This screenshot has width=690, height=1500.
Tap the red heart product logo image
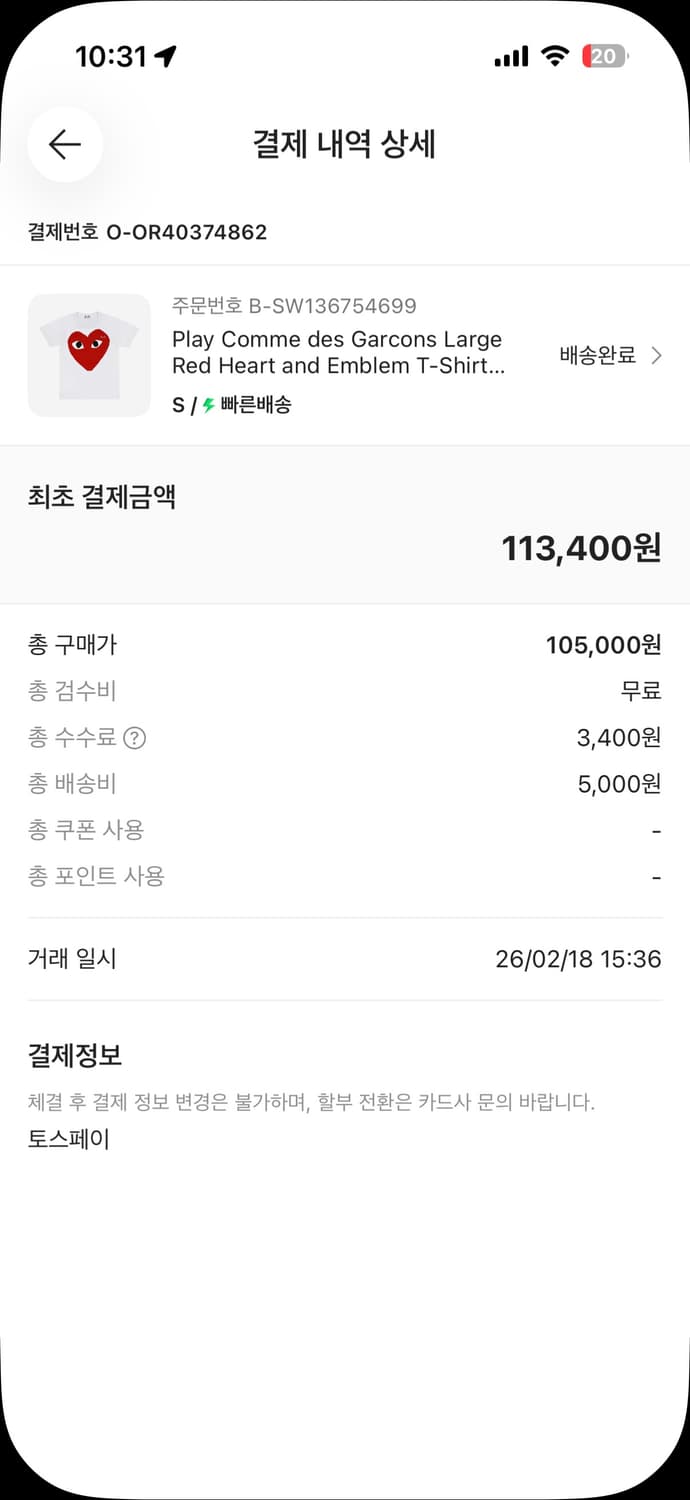(x=88, y=348)
